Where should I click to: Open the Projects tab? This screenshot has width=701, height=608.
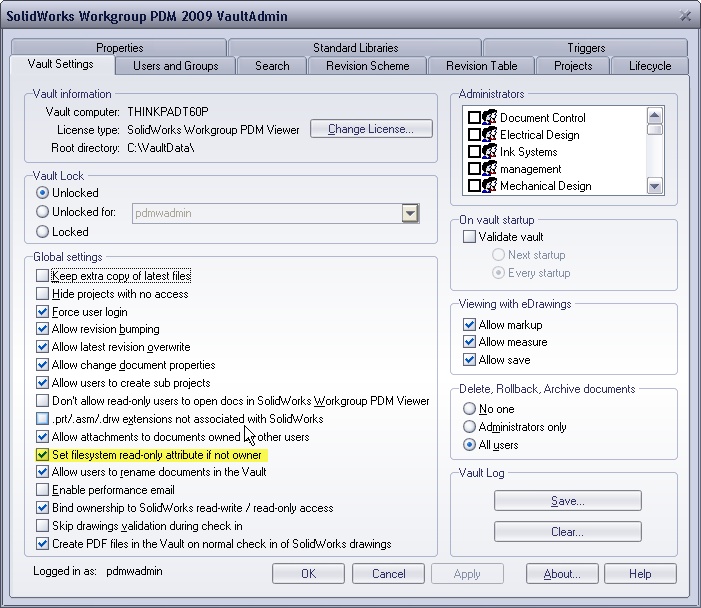[x=573, y=66]
